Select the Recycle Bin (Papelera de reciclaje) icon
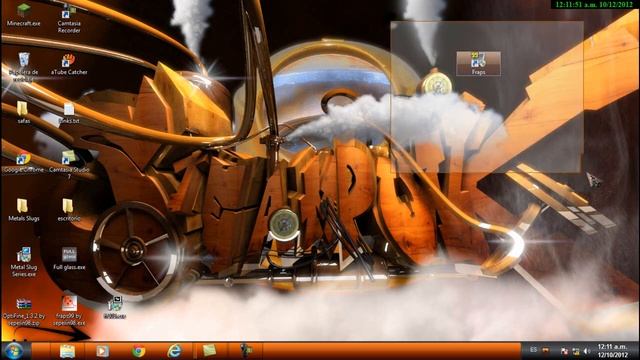The width and height of the screenshot is (640, 360). (x=24, y=67)
